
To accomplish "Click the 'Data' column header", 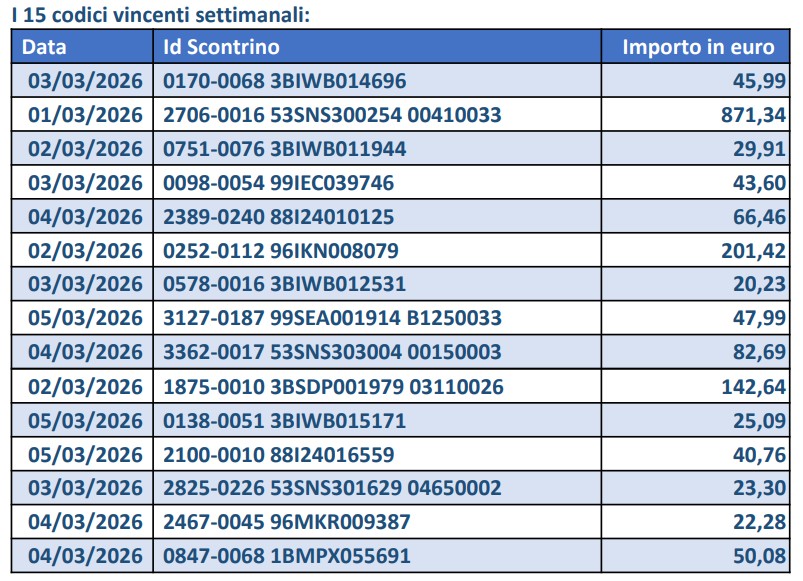I will coord(45,47).
